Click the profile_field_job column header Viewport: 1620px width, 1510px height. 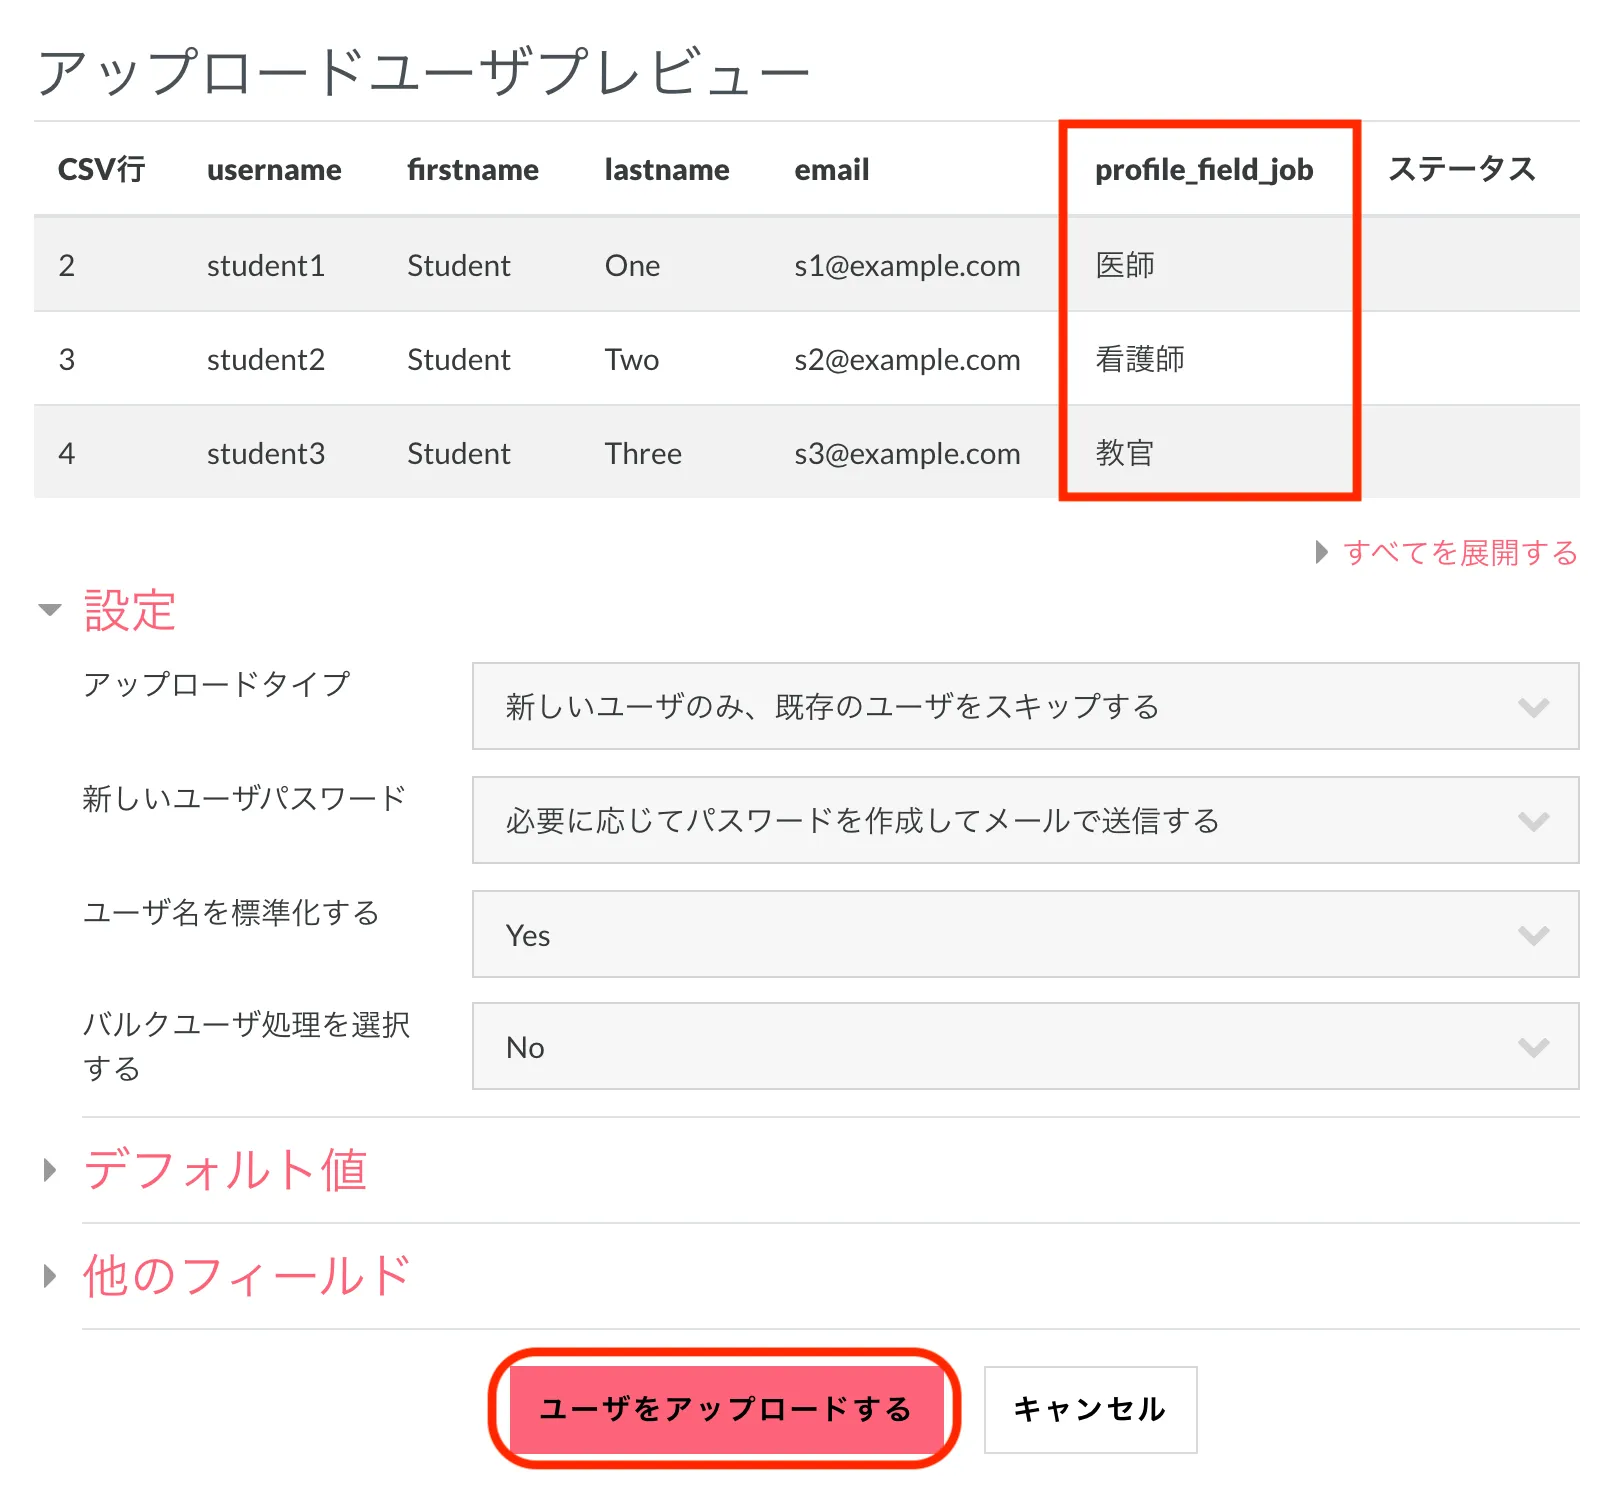[x=1203, y=170]
